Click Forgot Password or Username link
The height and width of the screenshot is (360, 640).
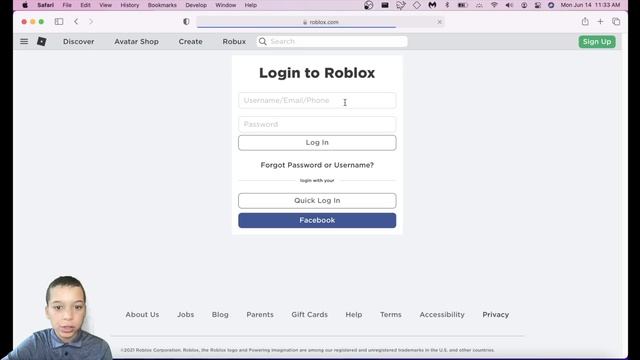click(317, 165)
